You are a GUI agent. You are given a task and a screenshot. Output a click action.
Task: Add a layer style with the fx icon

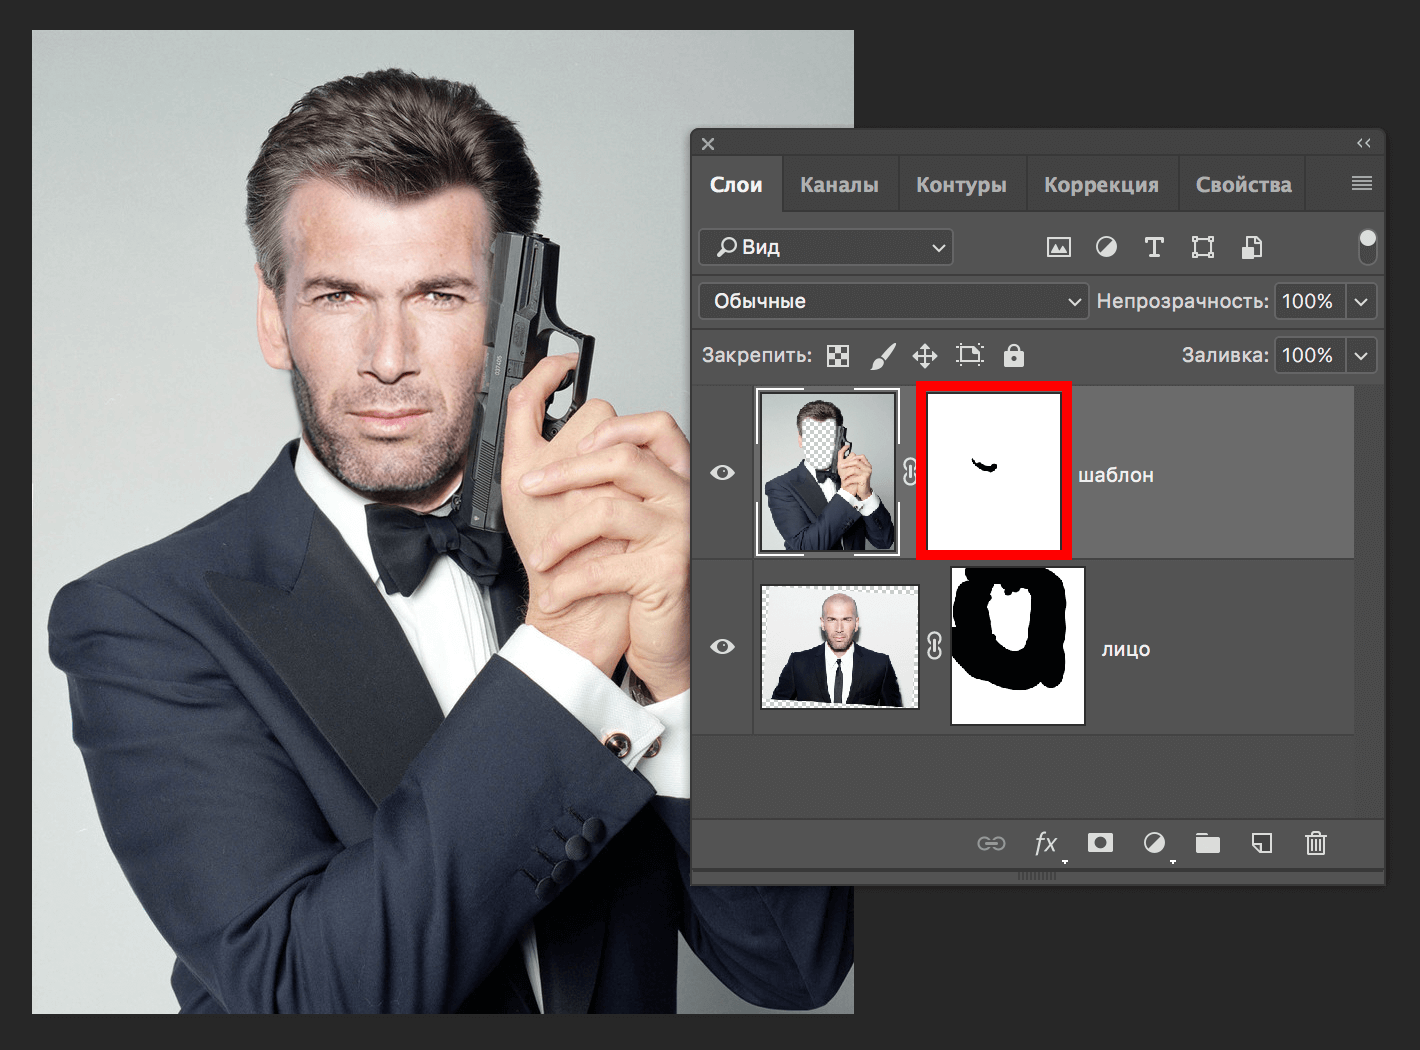pos(1047,844)
